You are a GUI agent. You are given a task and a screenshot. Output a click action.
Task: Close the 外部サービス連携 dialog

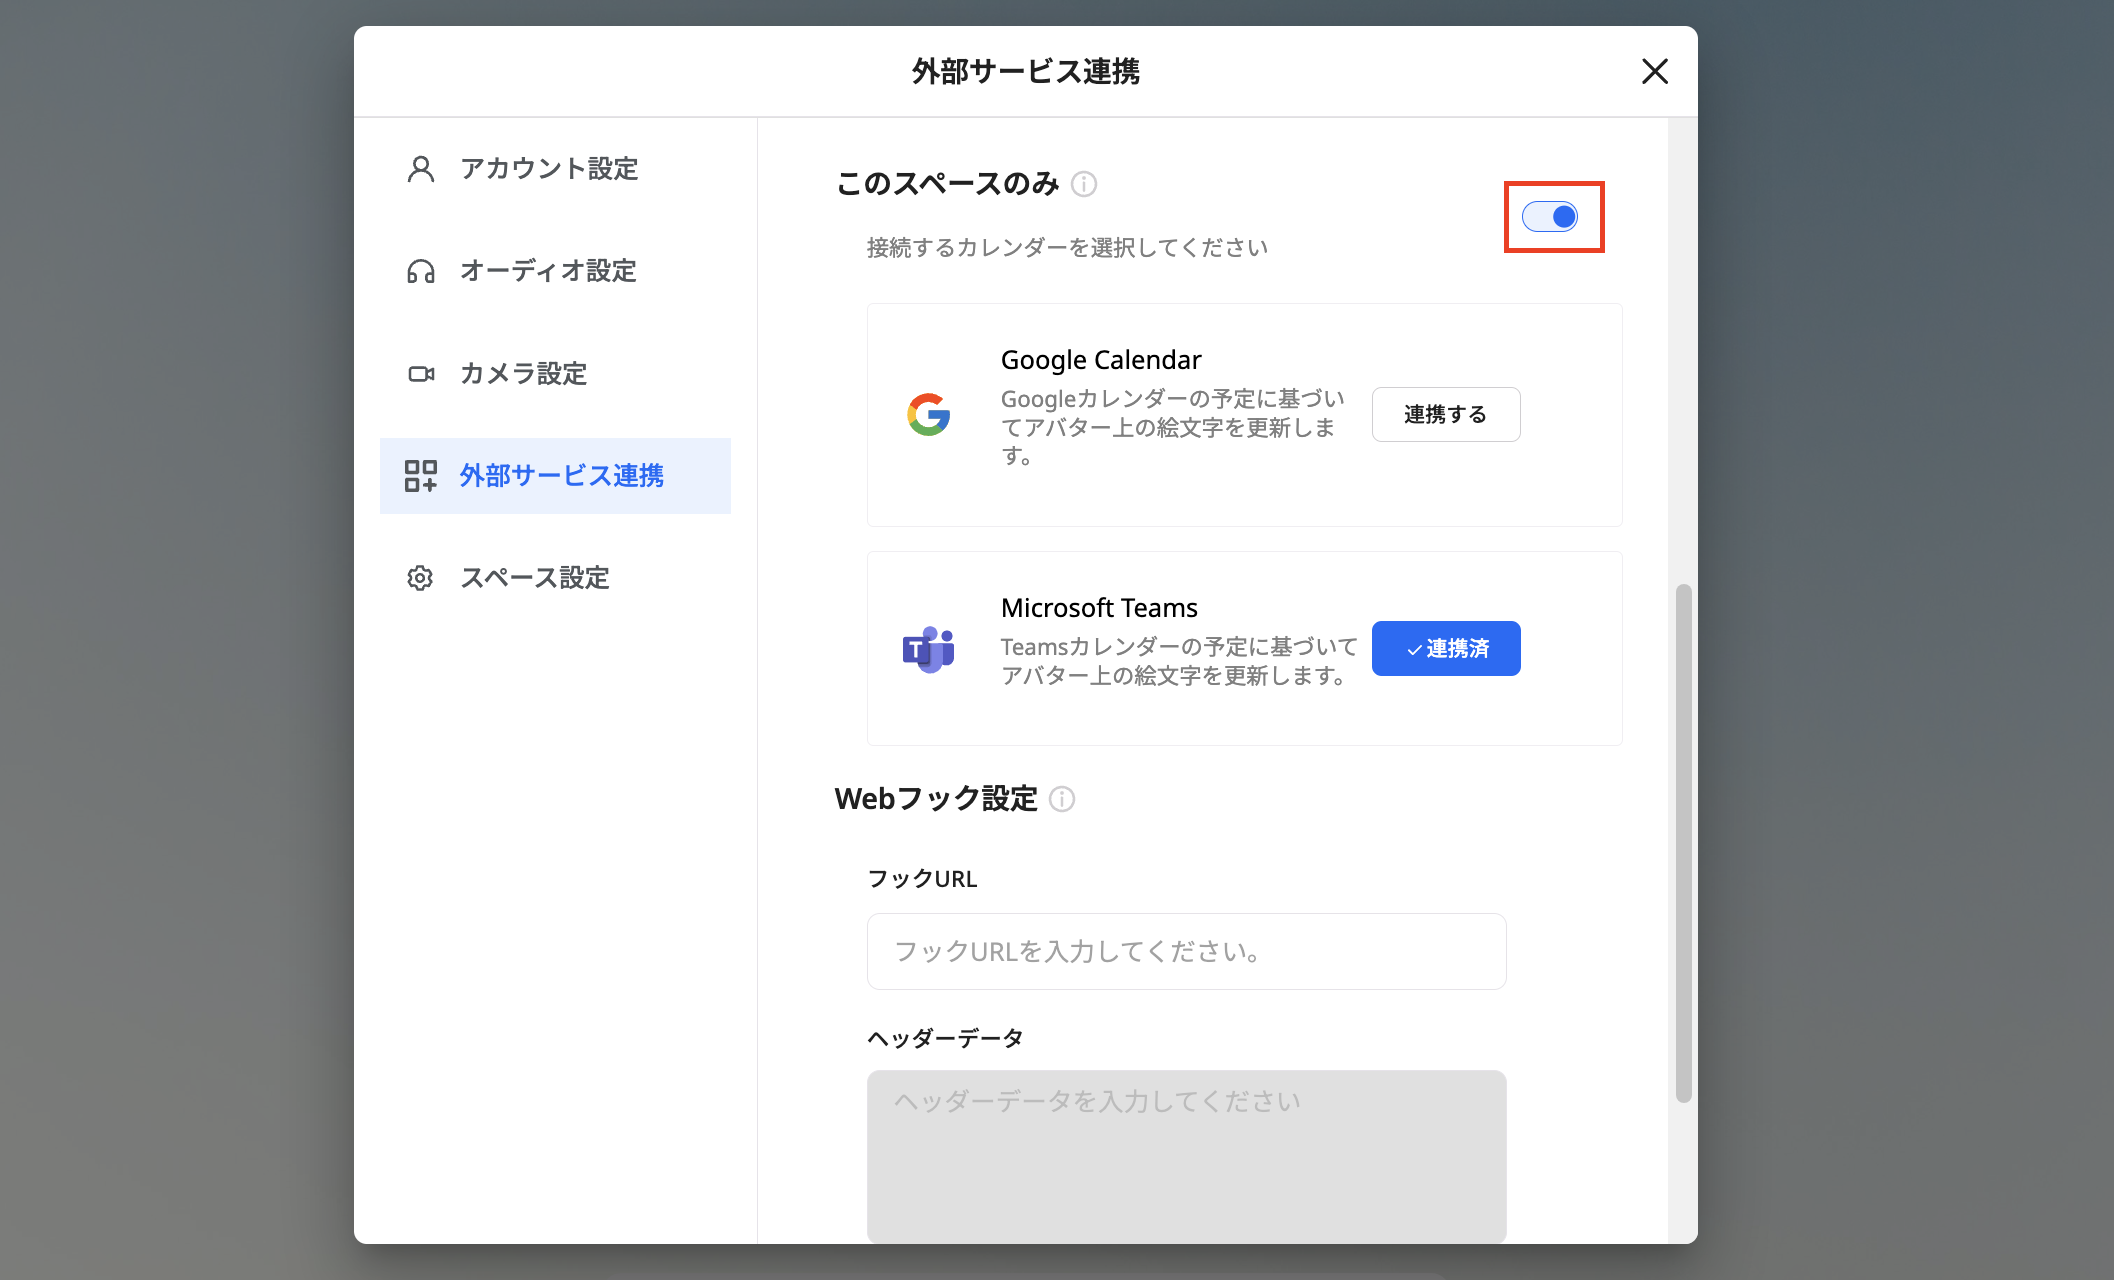(x=1655, y=71)
